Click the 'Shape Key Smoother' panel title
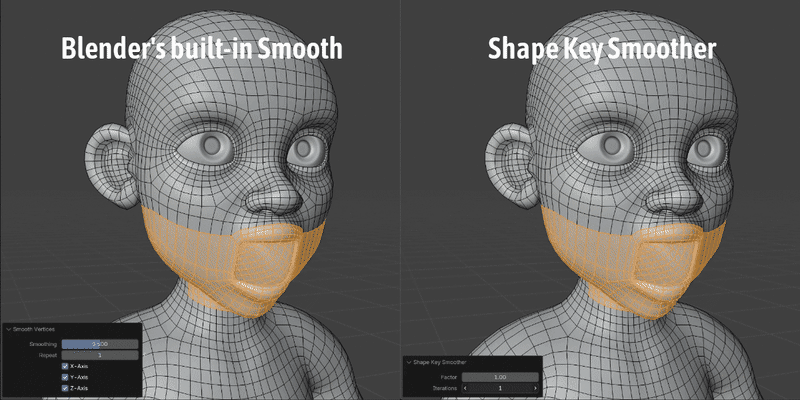The height and width of the screenshot is (400, 800). (439, 362)
